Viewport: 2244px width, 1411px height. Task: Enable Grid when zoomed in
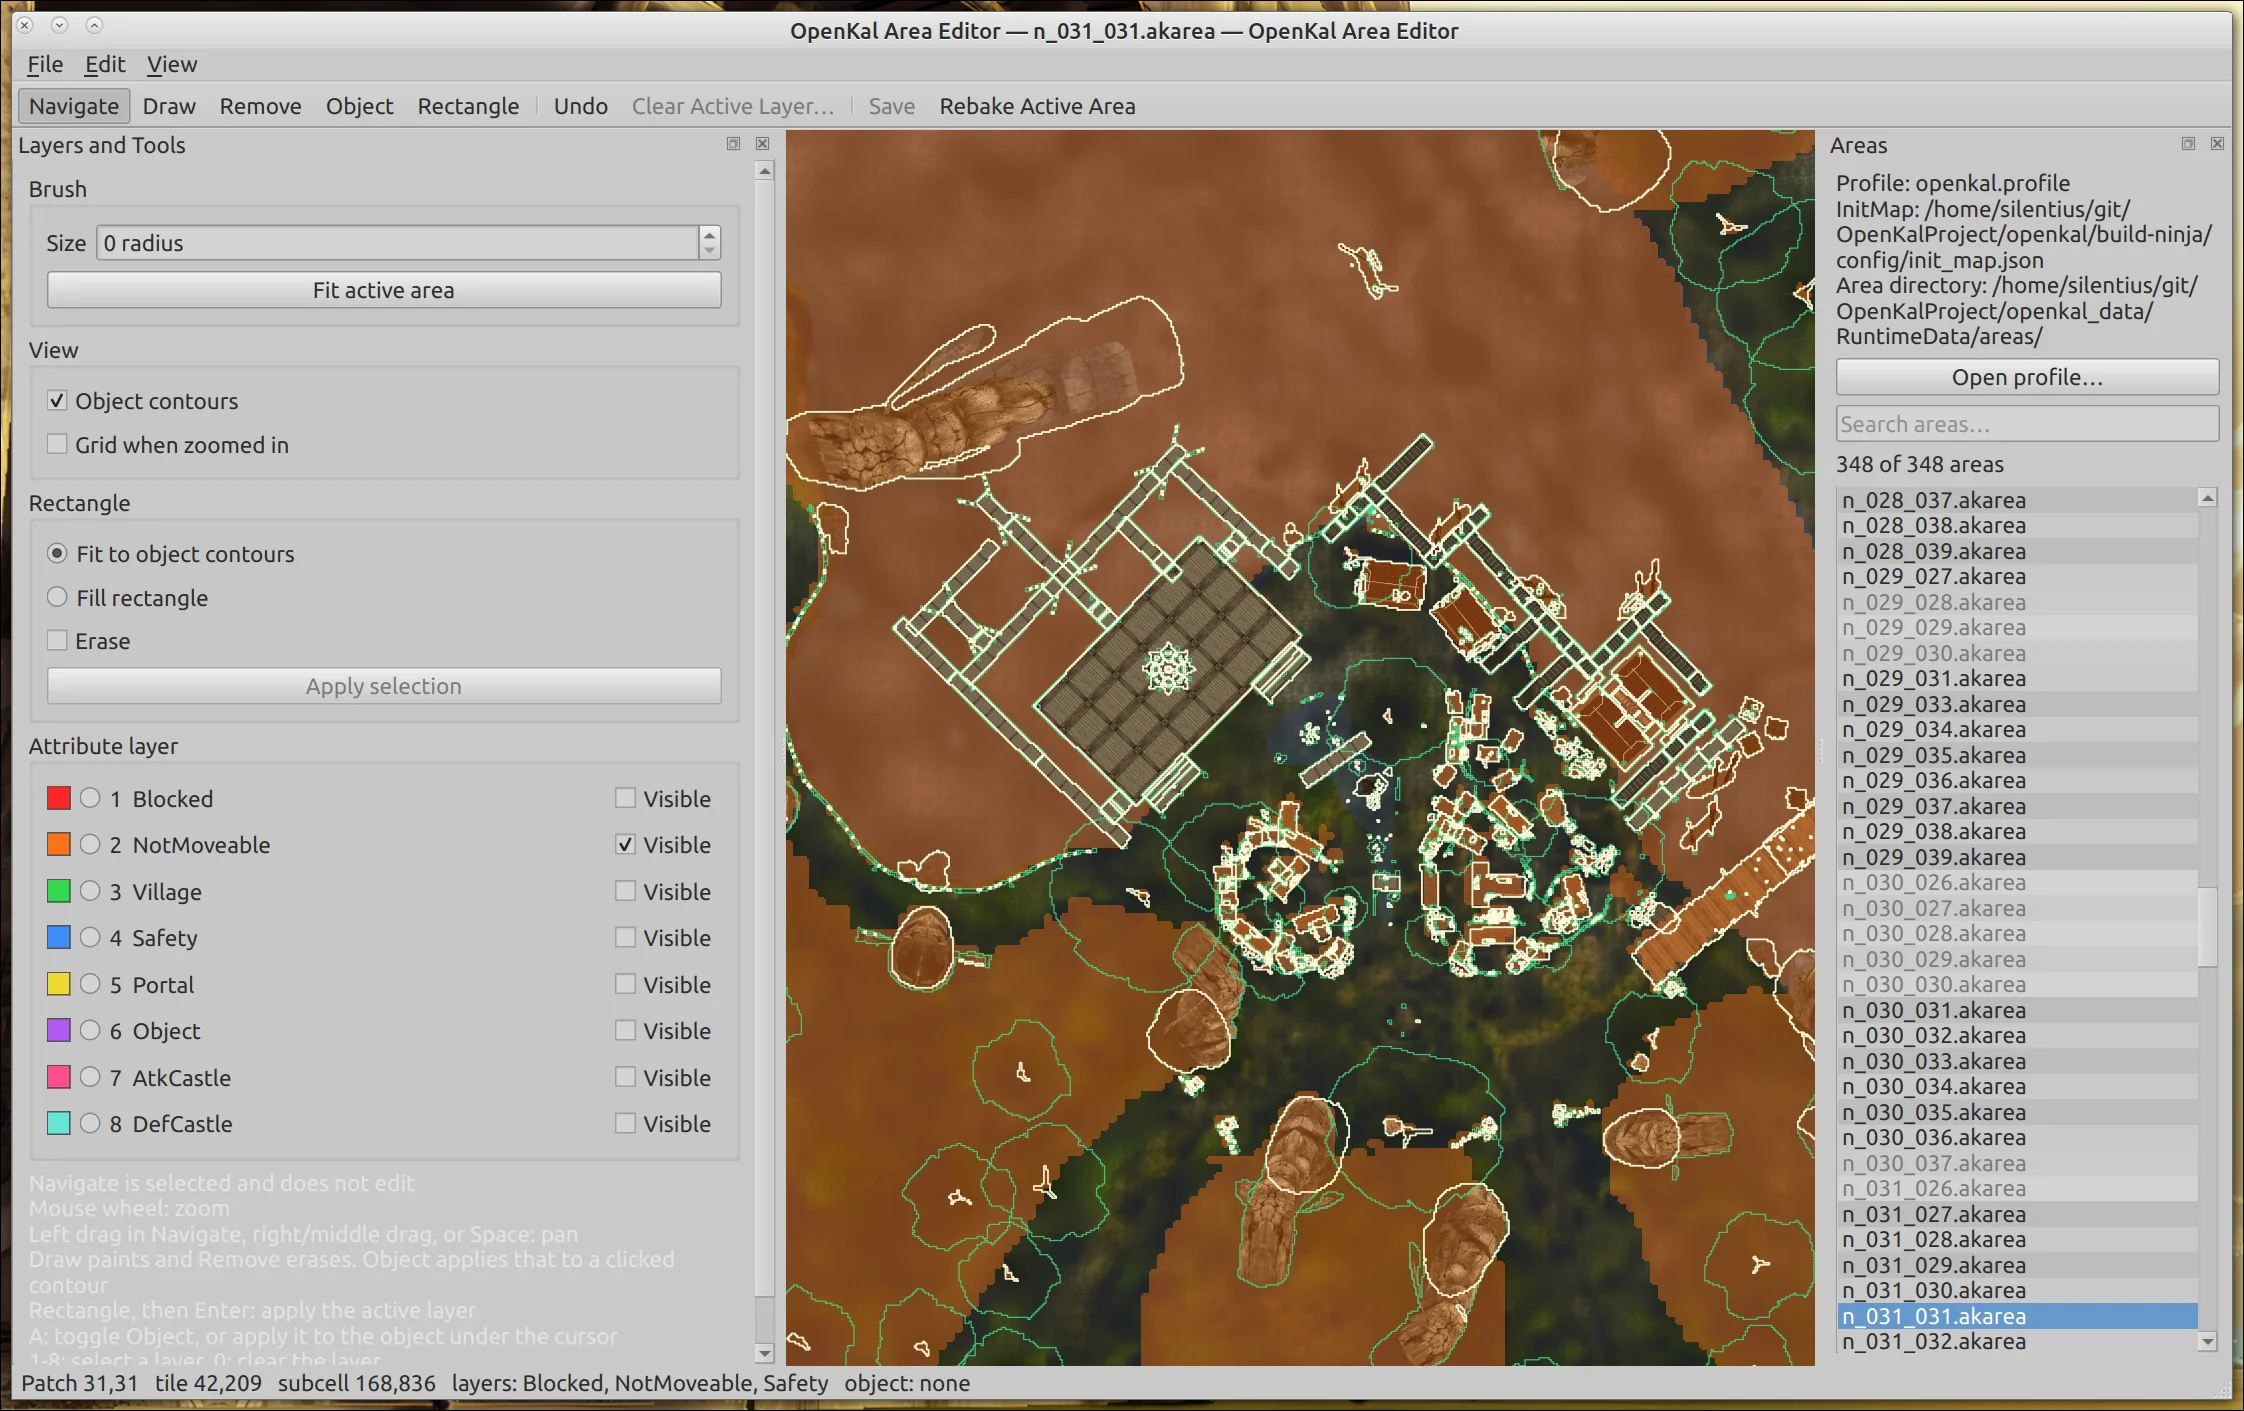[x=57, y=444]
